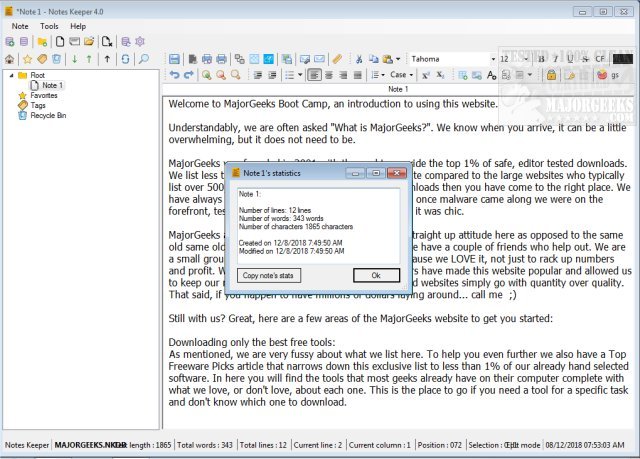Expand the Paste options dropdown arrow

click(x=398, y=59)
